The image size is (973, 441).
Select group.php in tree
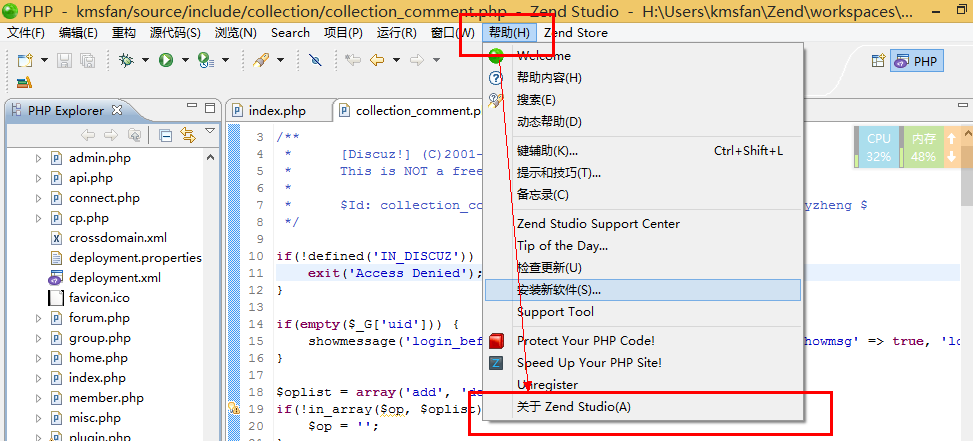coord(100,338)
